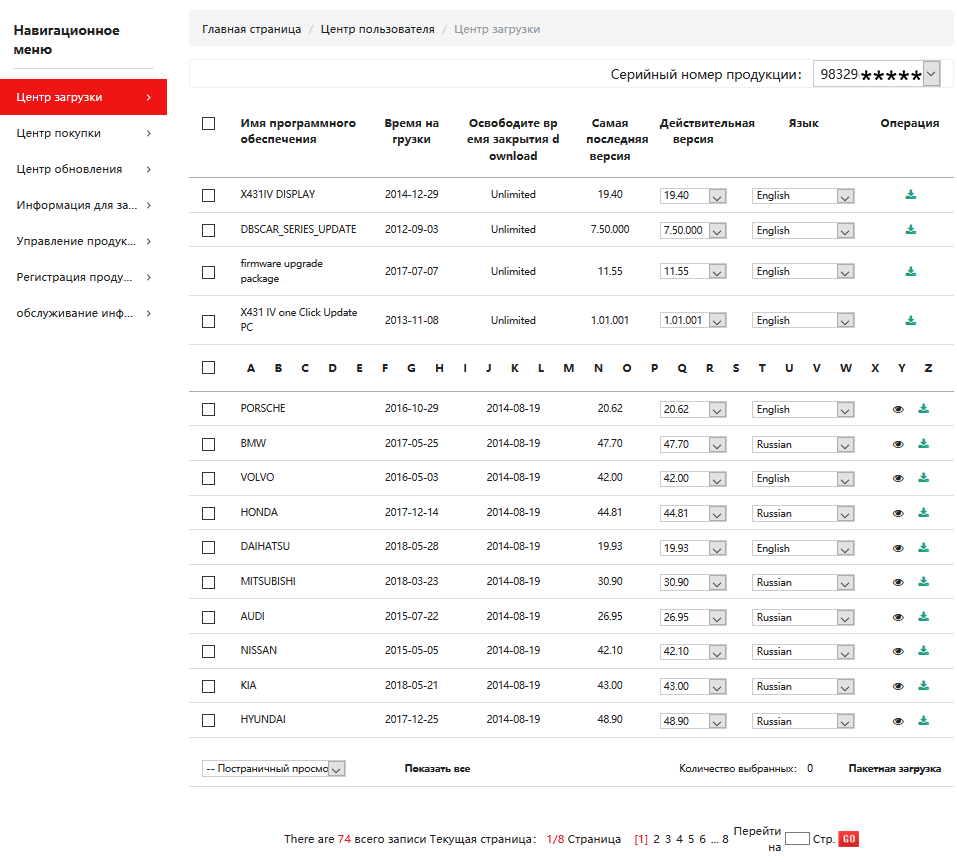View details eye icon for PORSCHE
The height and width of the screenshot is (862, 957).
898,410
